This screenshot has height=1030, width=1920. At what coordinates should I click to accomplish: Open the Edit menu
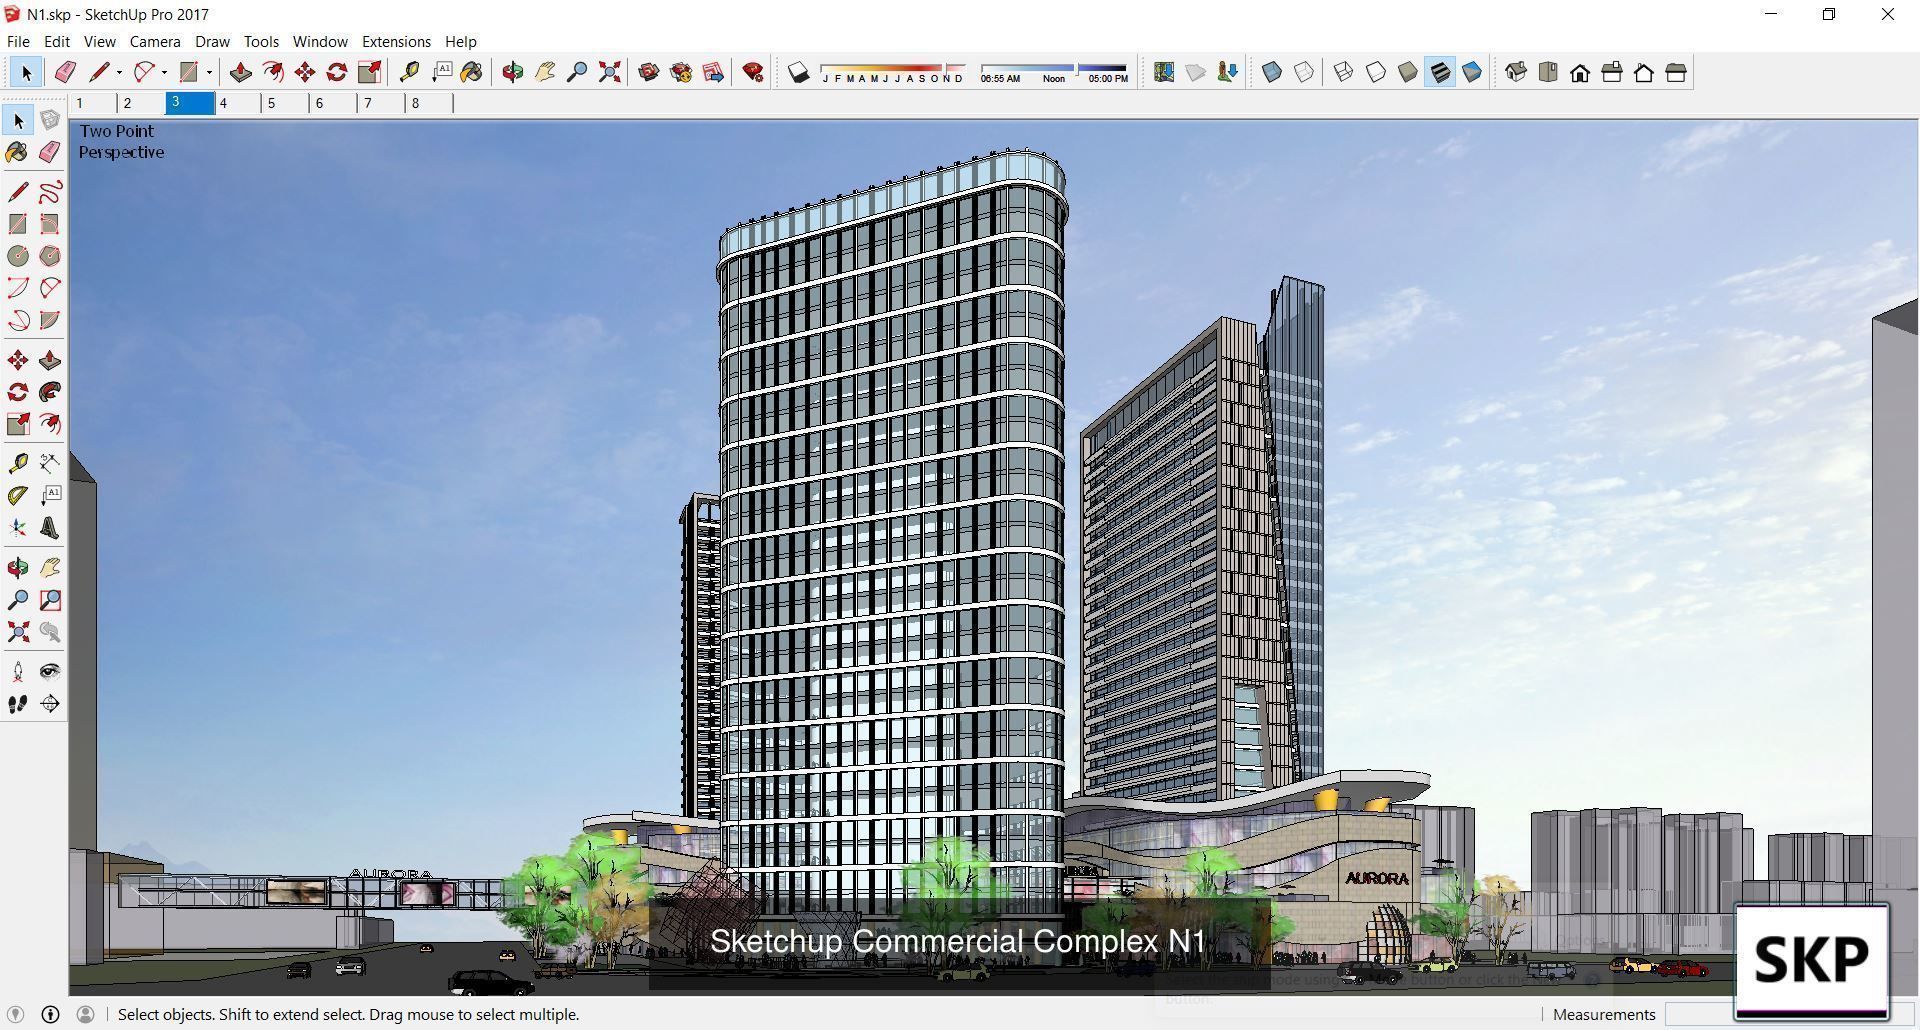(x=56, y=41)
